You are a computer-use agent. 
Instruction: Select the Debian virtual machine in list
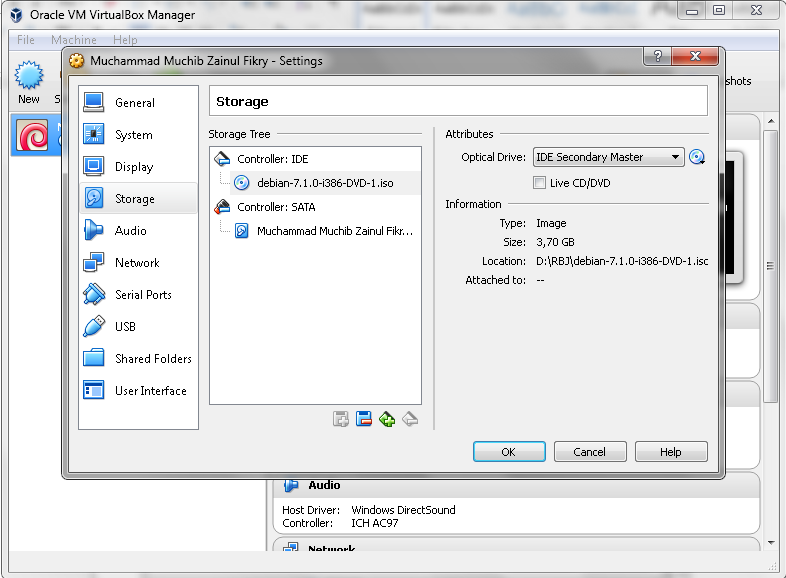(x=35, y=135)
